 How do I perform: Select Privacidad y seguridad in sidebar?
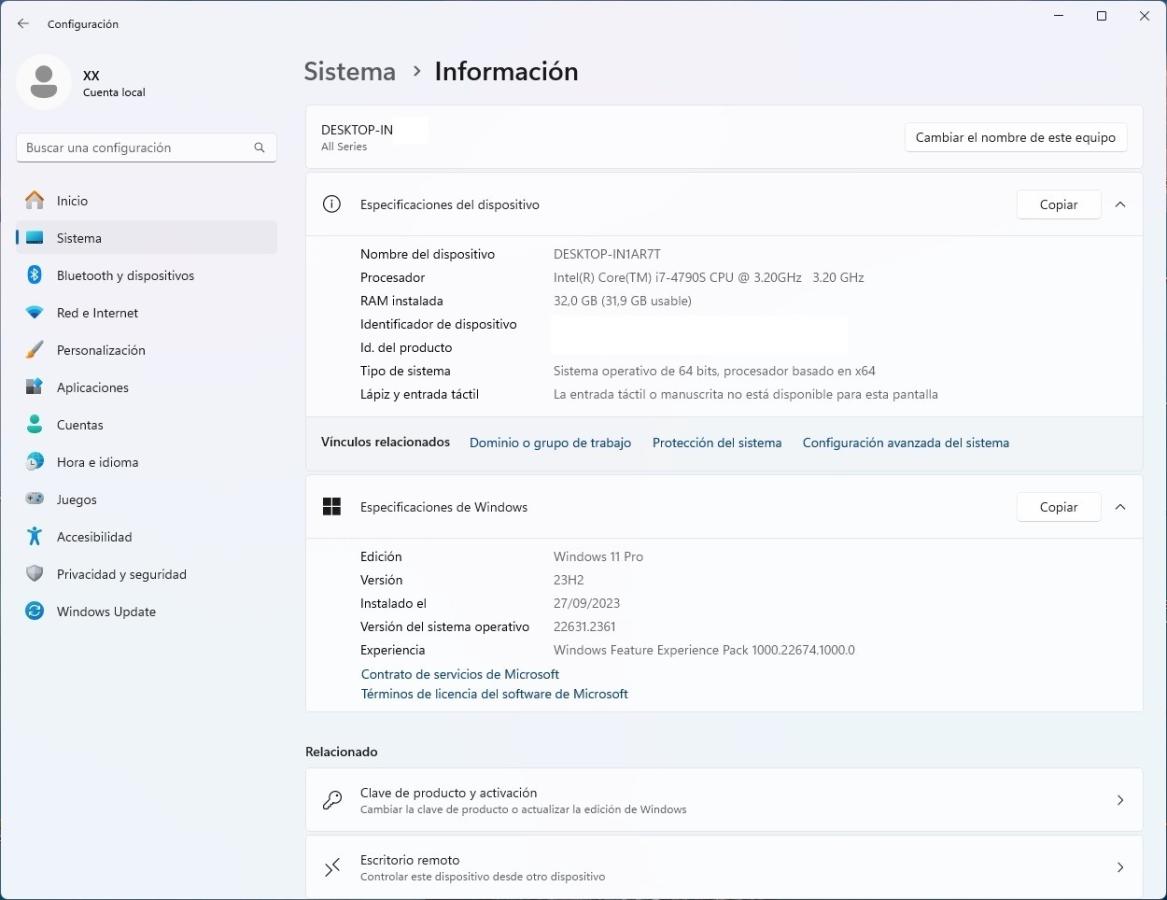coord(121,574)
